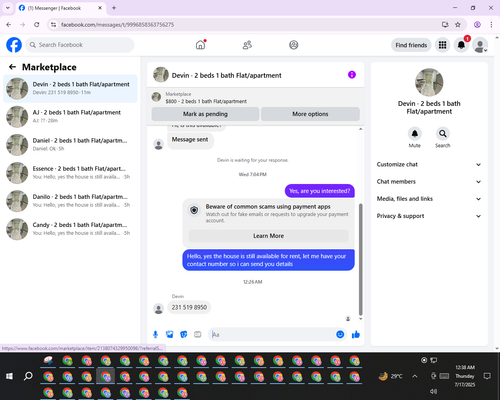The width and height of the screenshot is (500, 400).
Task: Open the Notifications bell
Action: pos(461,45)
